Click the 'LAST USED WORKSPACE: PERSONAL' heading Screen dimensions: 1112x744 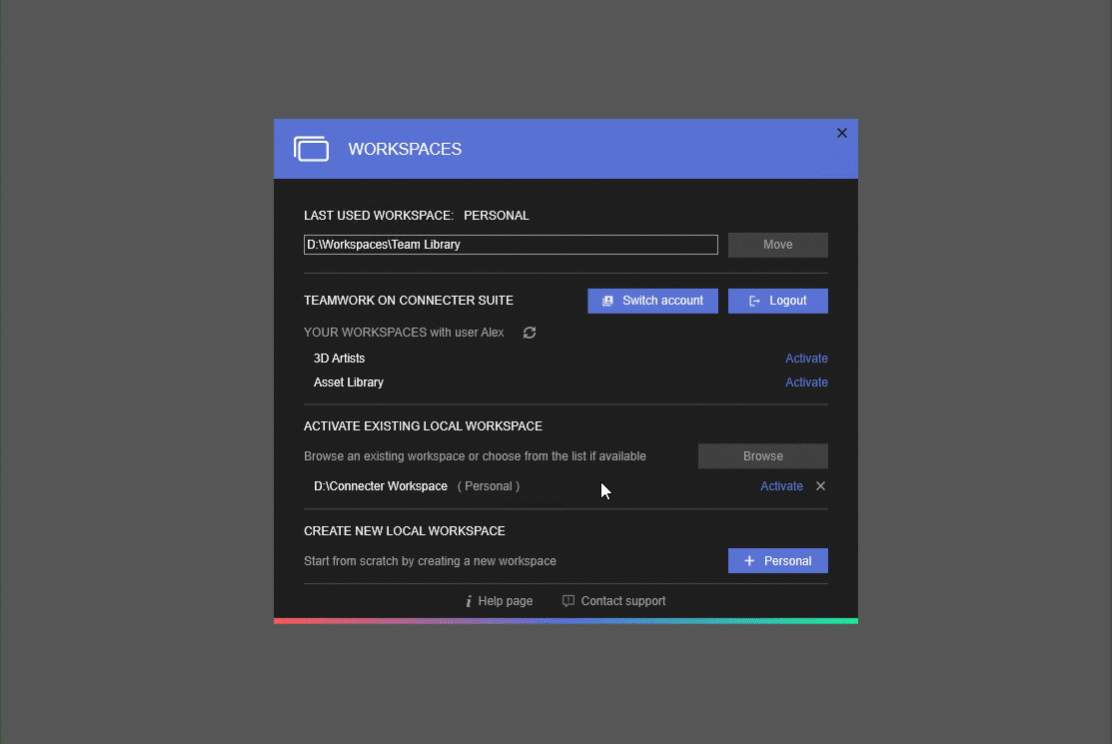(x=416, y=216)
